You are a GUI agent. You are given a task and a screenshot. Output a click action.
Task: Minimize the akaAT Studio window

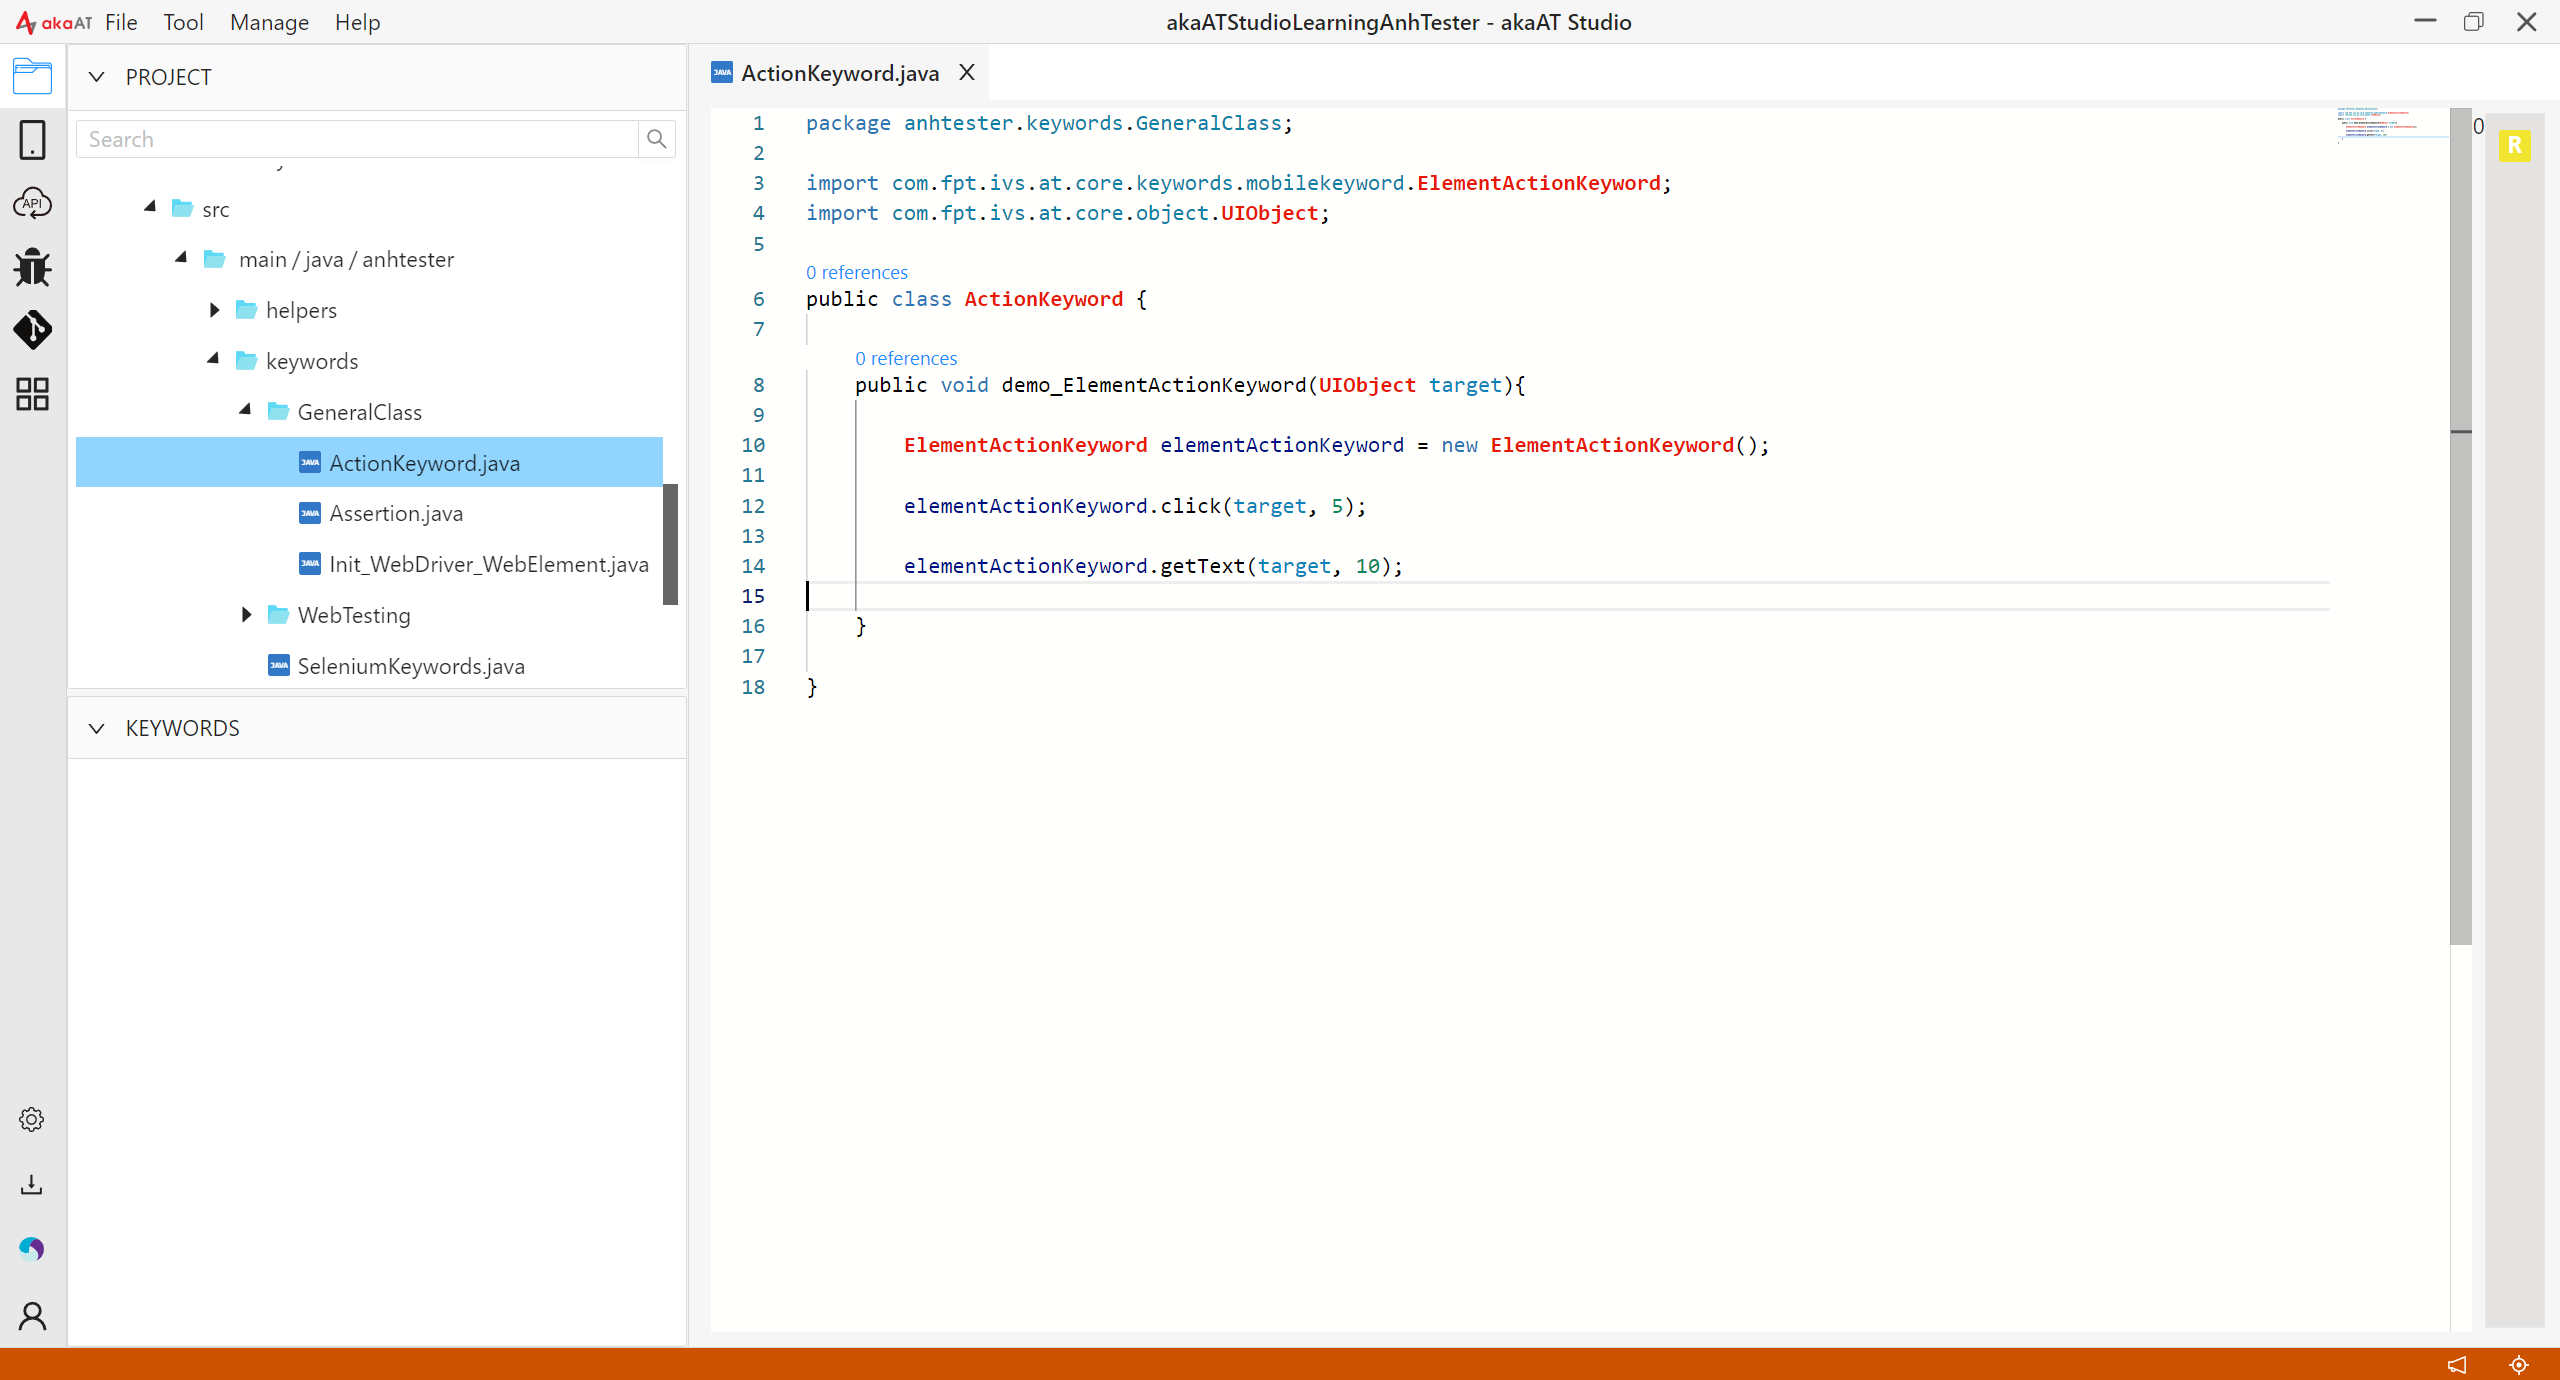[2425, 22]
